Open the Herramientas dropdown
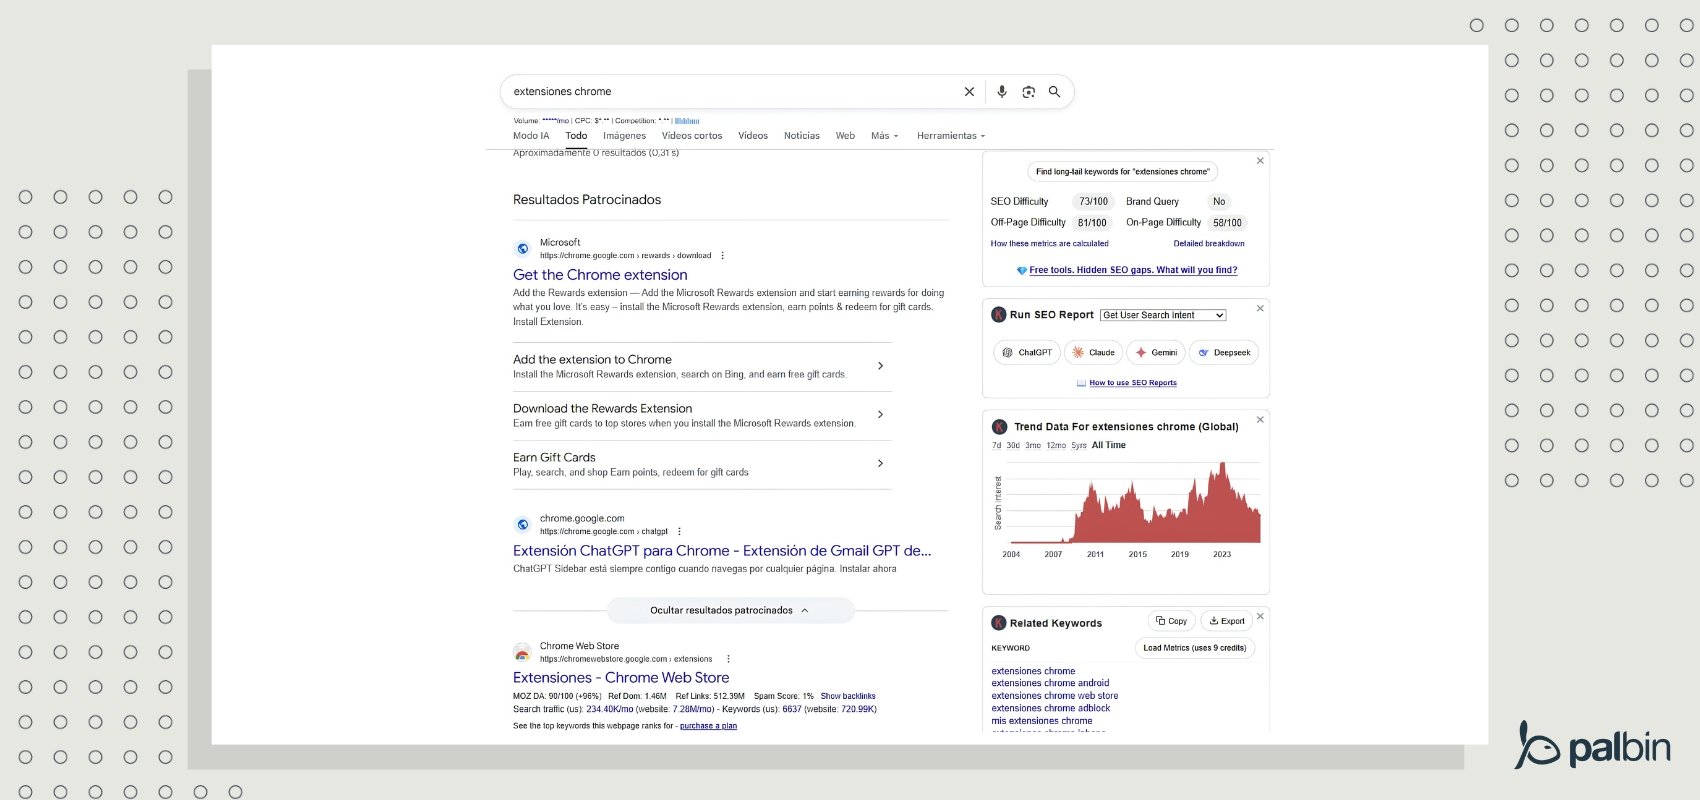The image size is (1700, 800). click(x=951, y=136)
